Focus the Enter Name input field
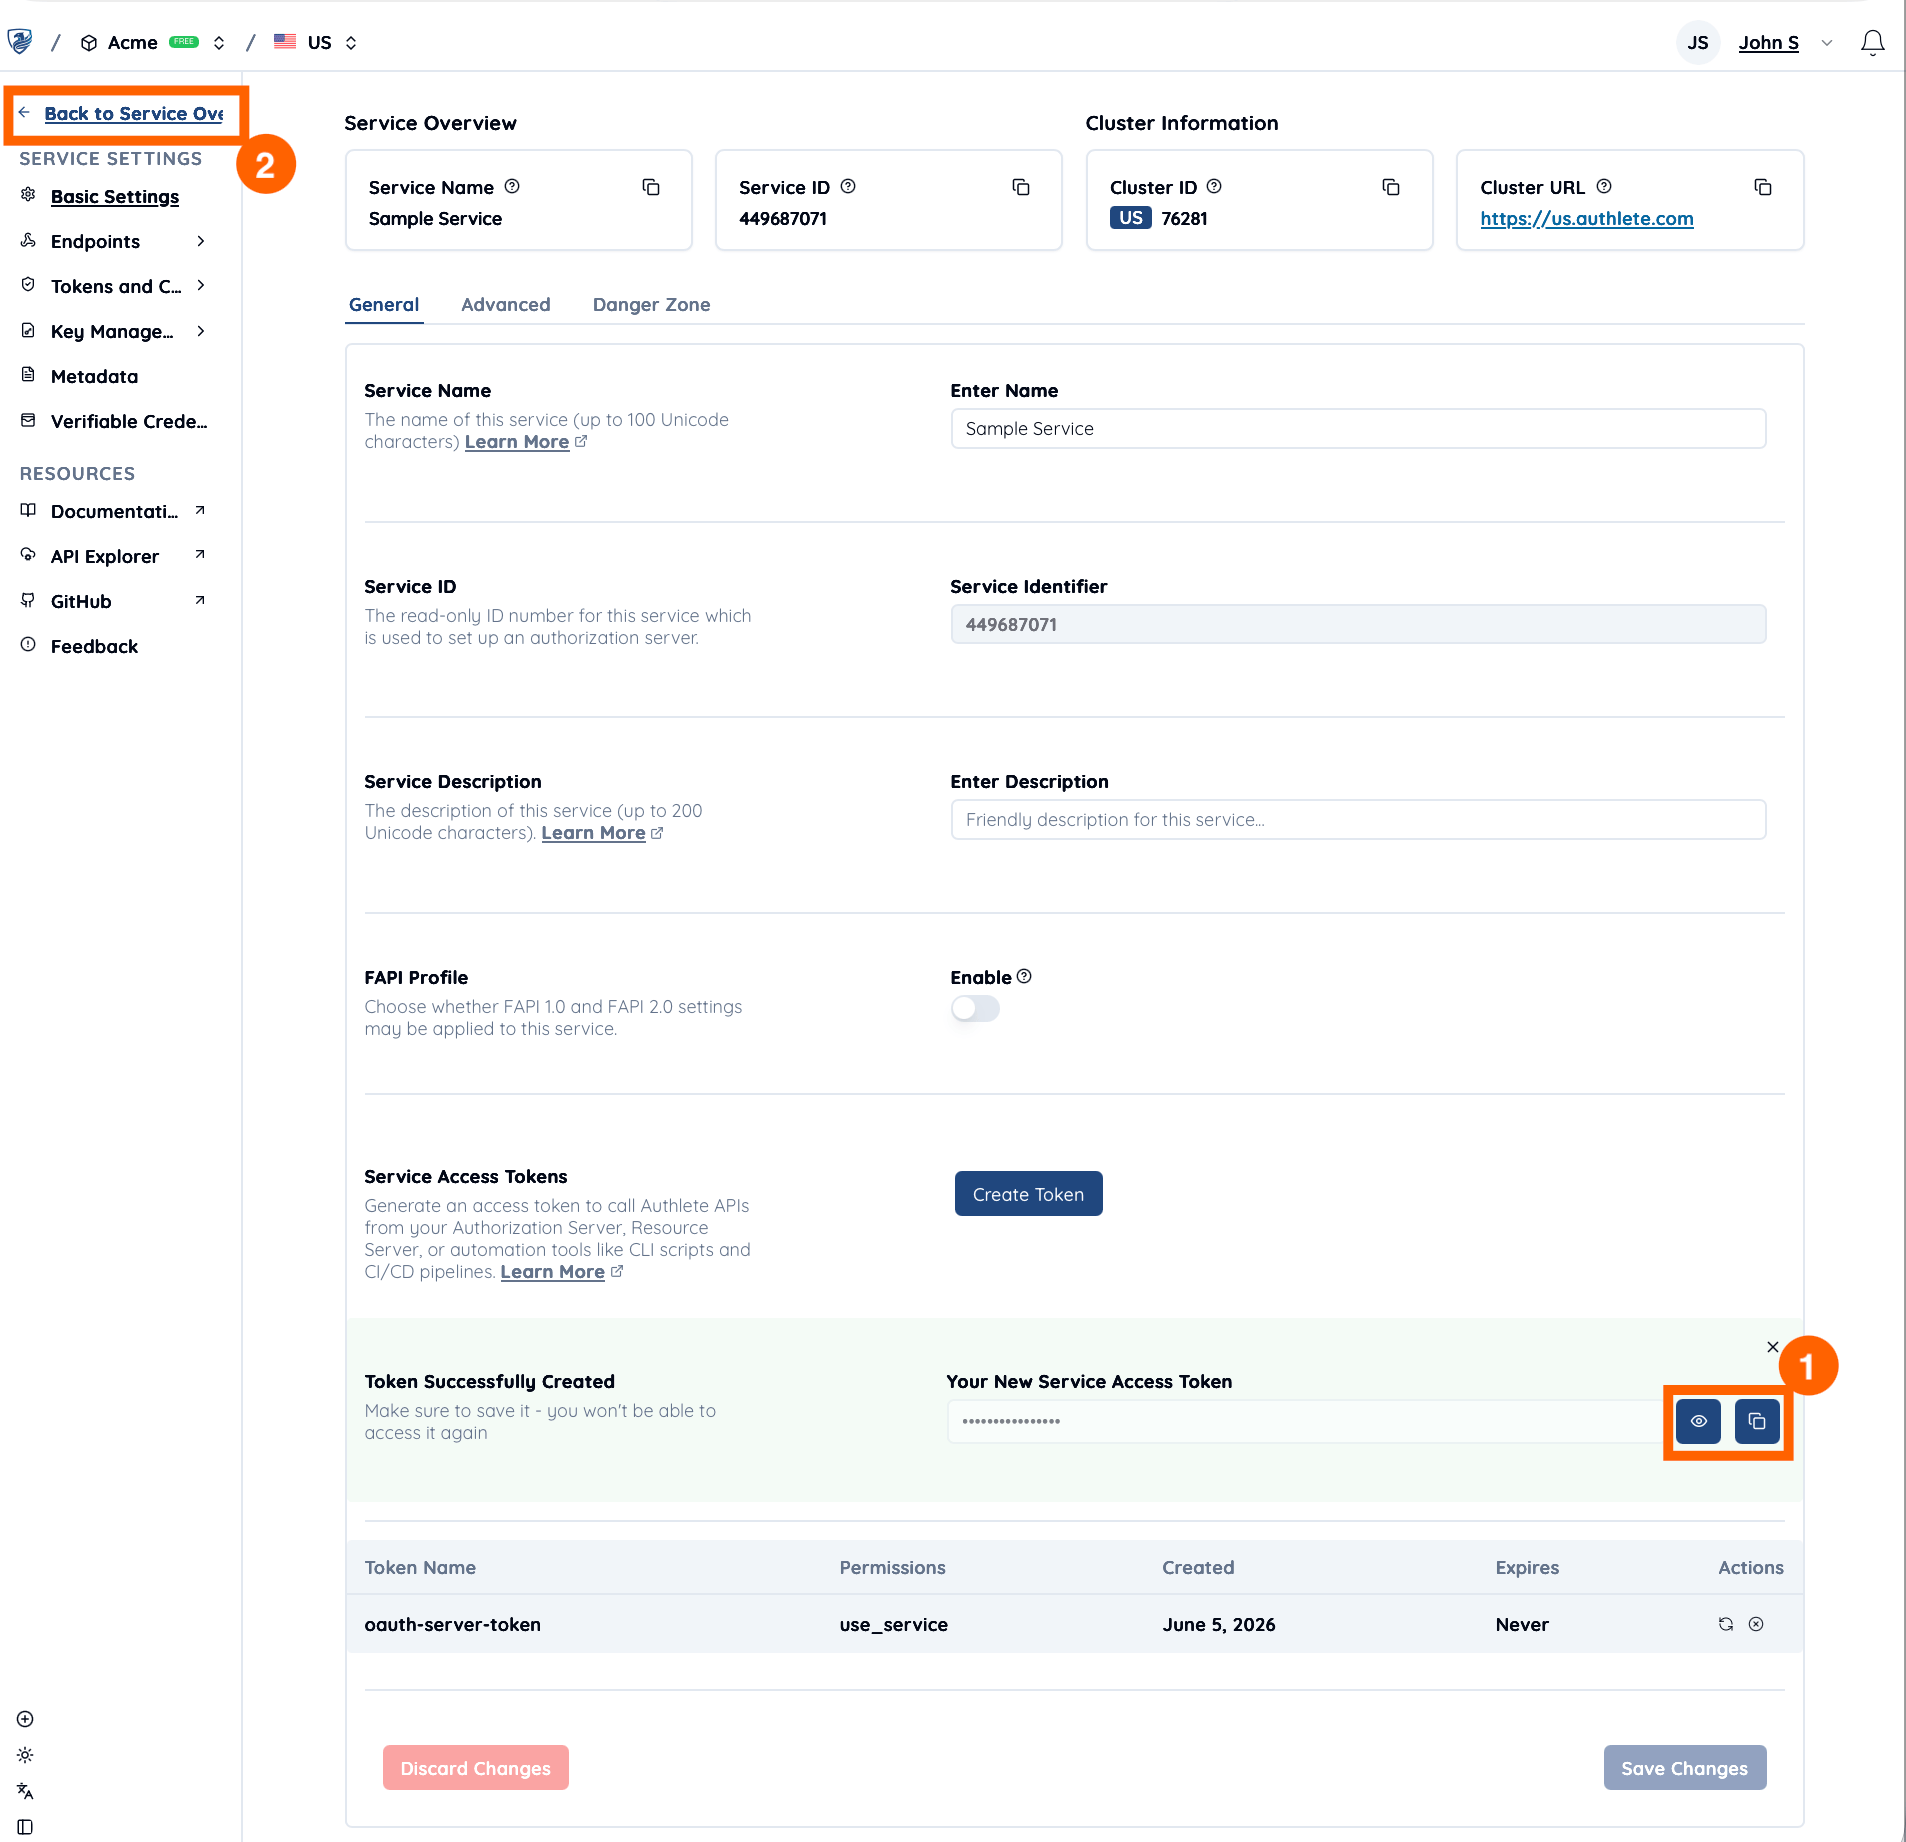This screenshot has width=1906, height=1842. tap(1358, 428)
